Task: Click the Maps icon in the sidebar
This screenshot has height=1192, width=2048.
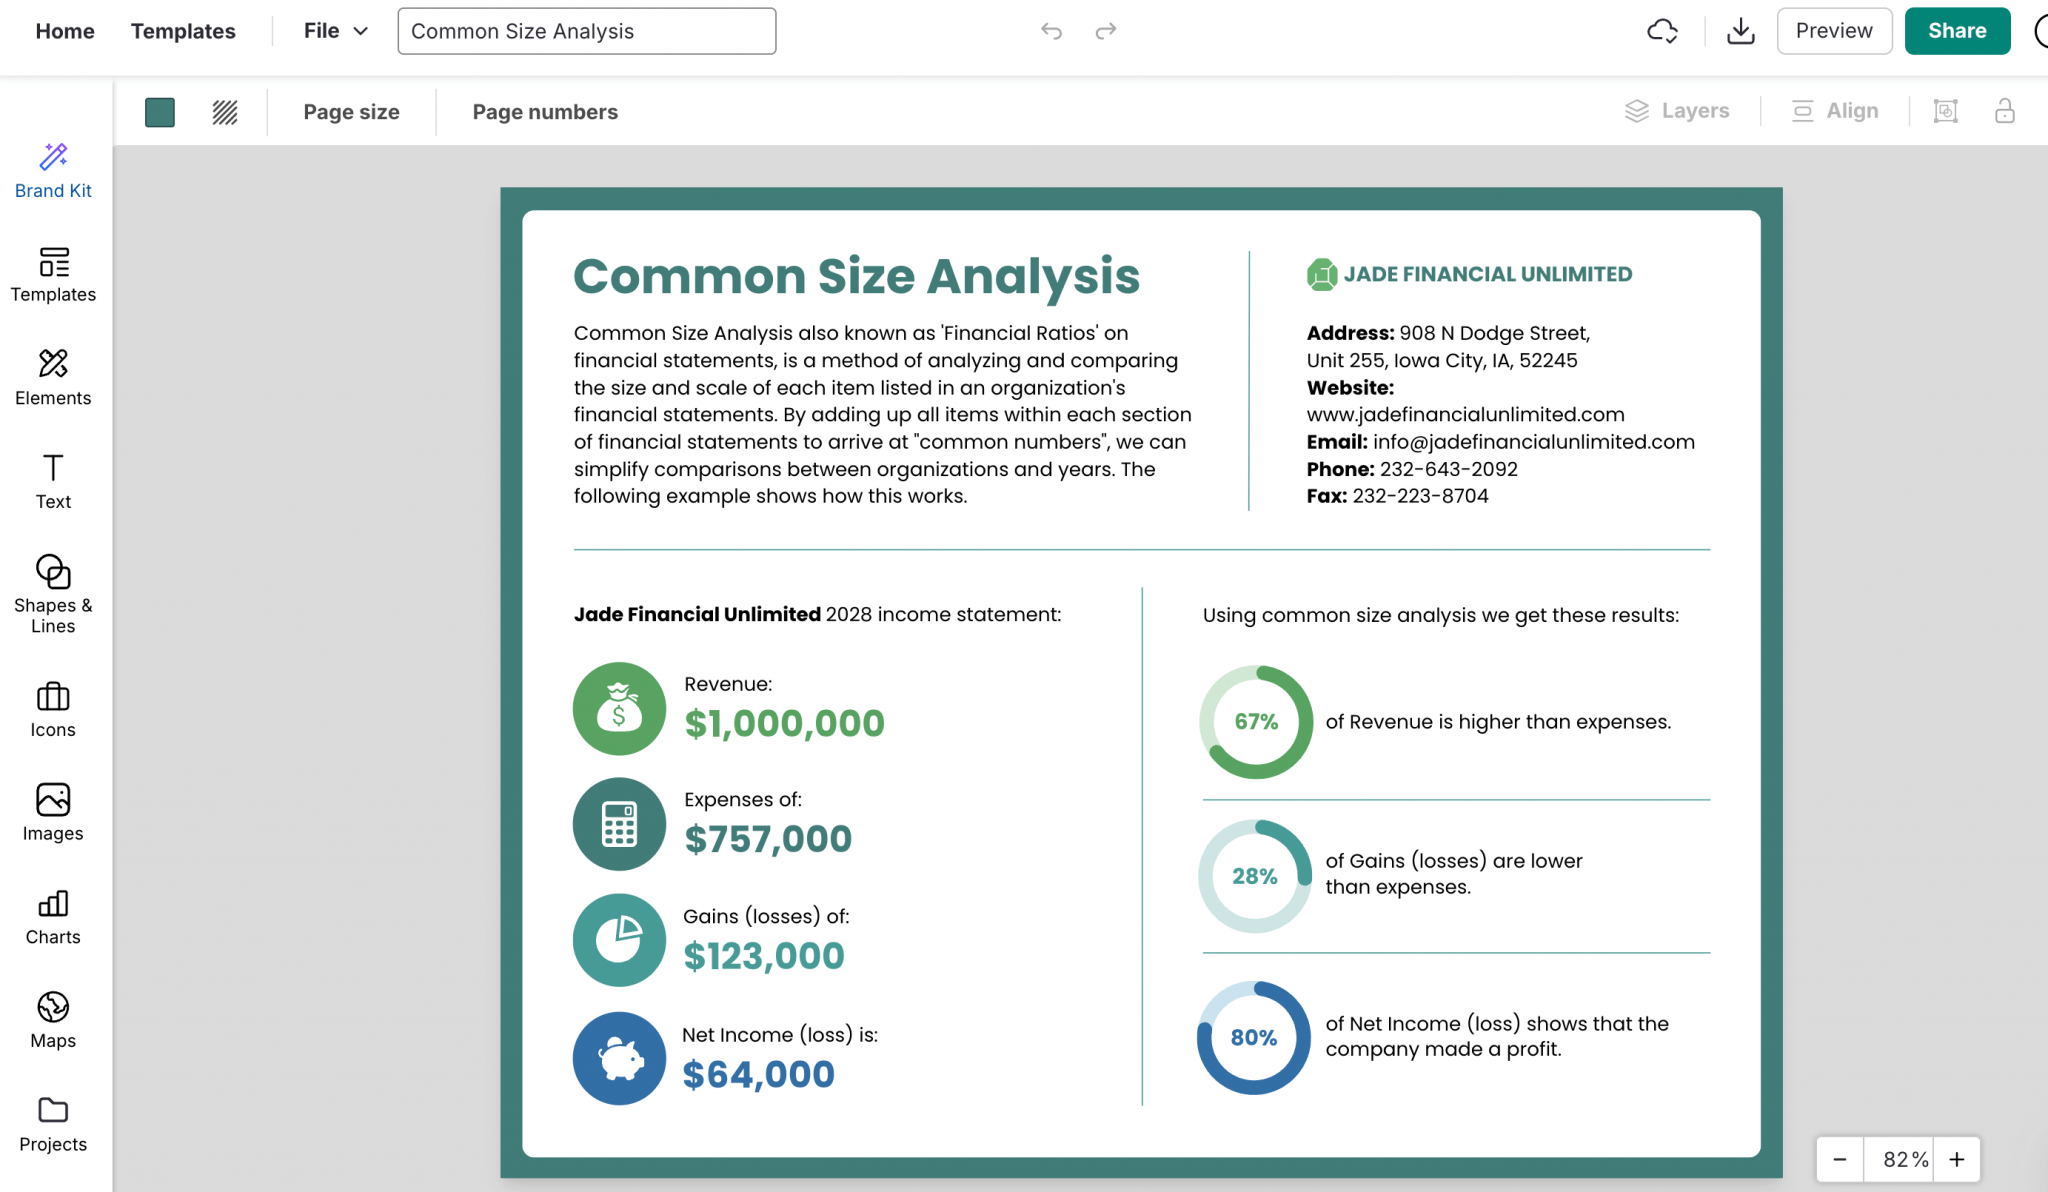Action: click(x=53, y=1020)
